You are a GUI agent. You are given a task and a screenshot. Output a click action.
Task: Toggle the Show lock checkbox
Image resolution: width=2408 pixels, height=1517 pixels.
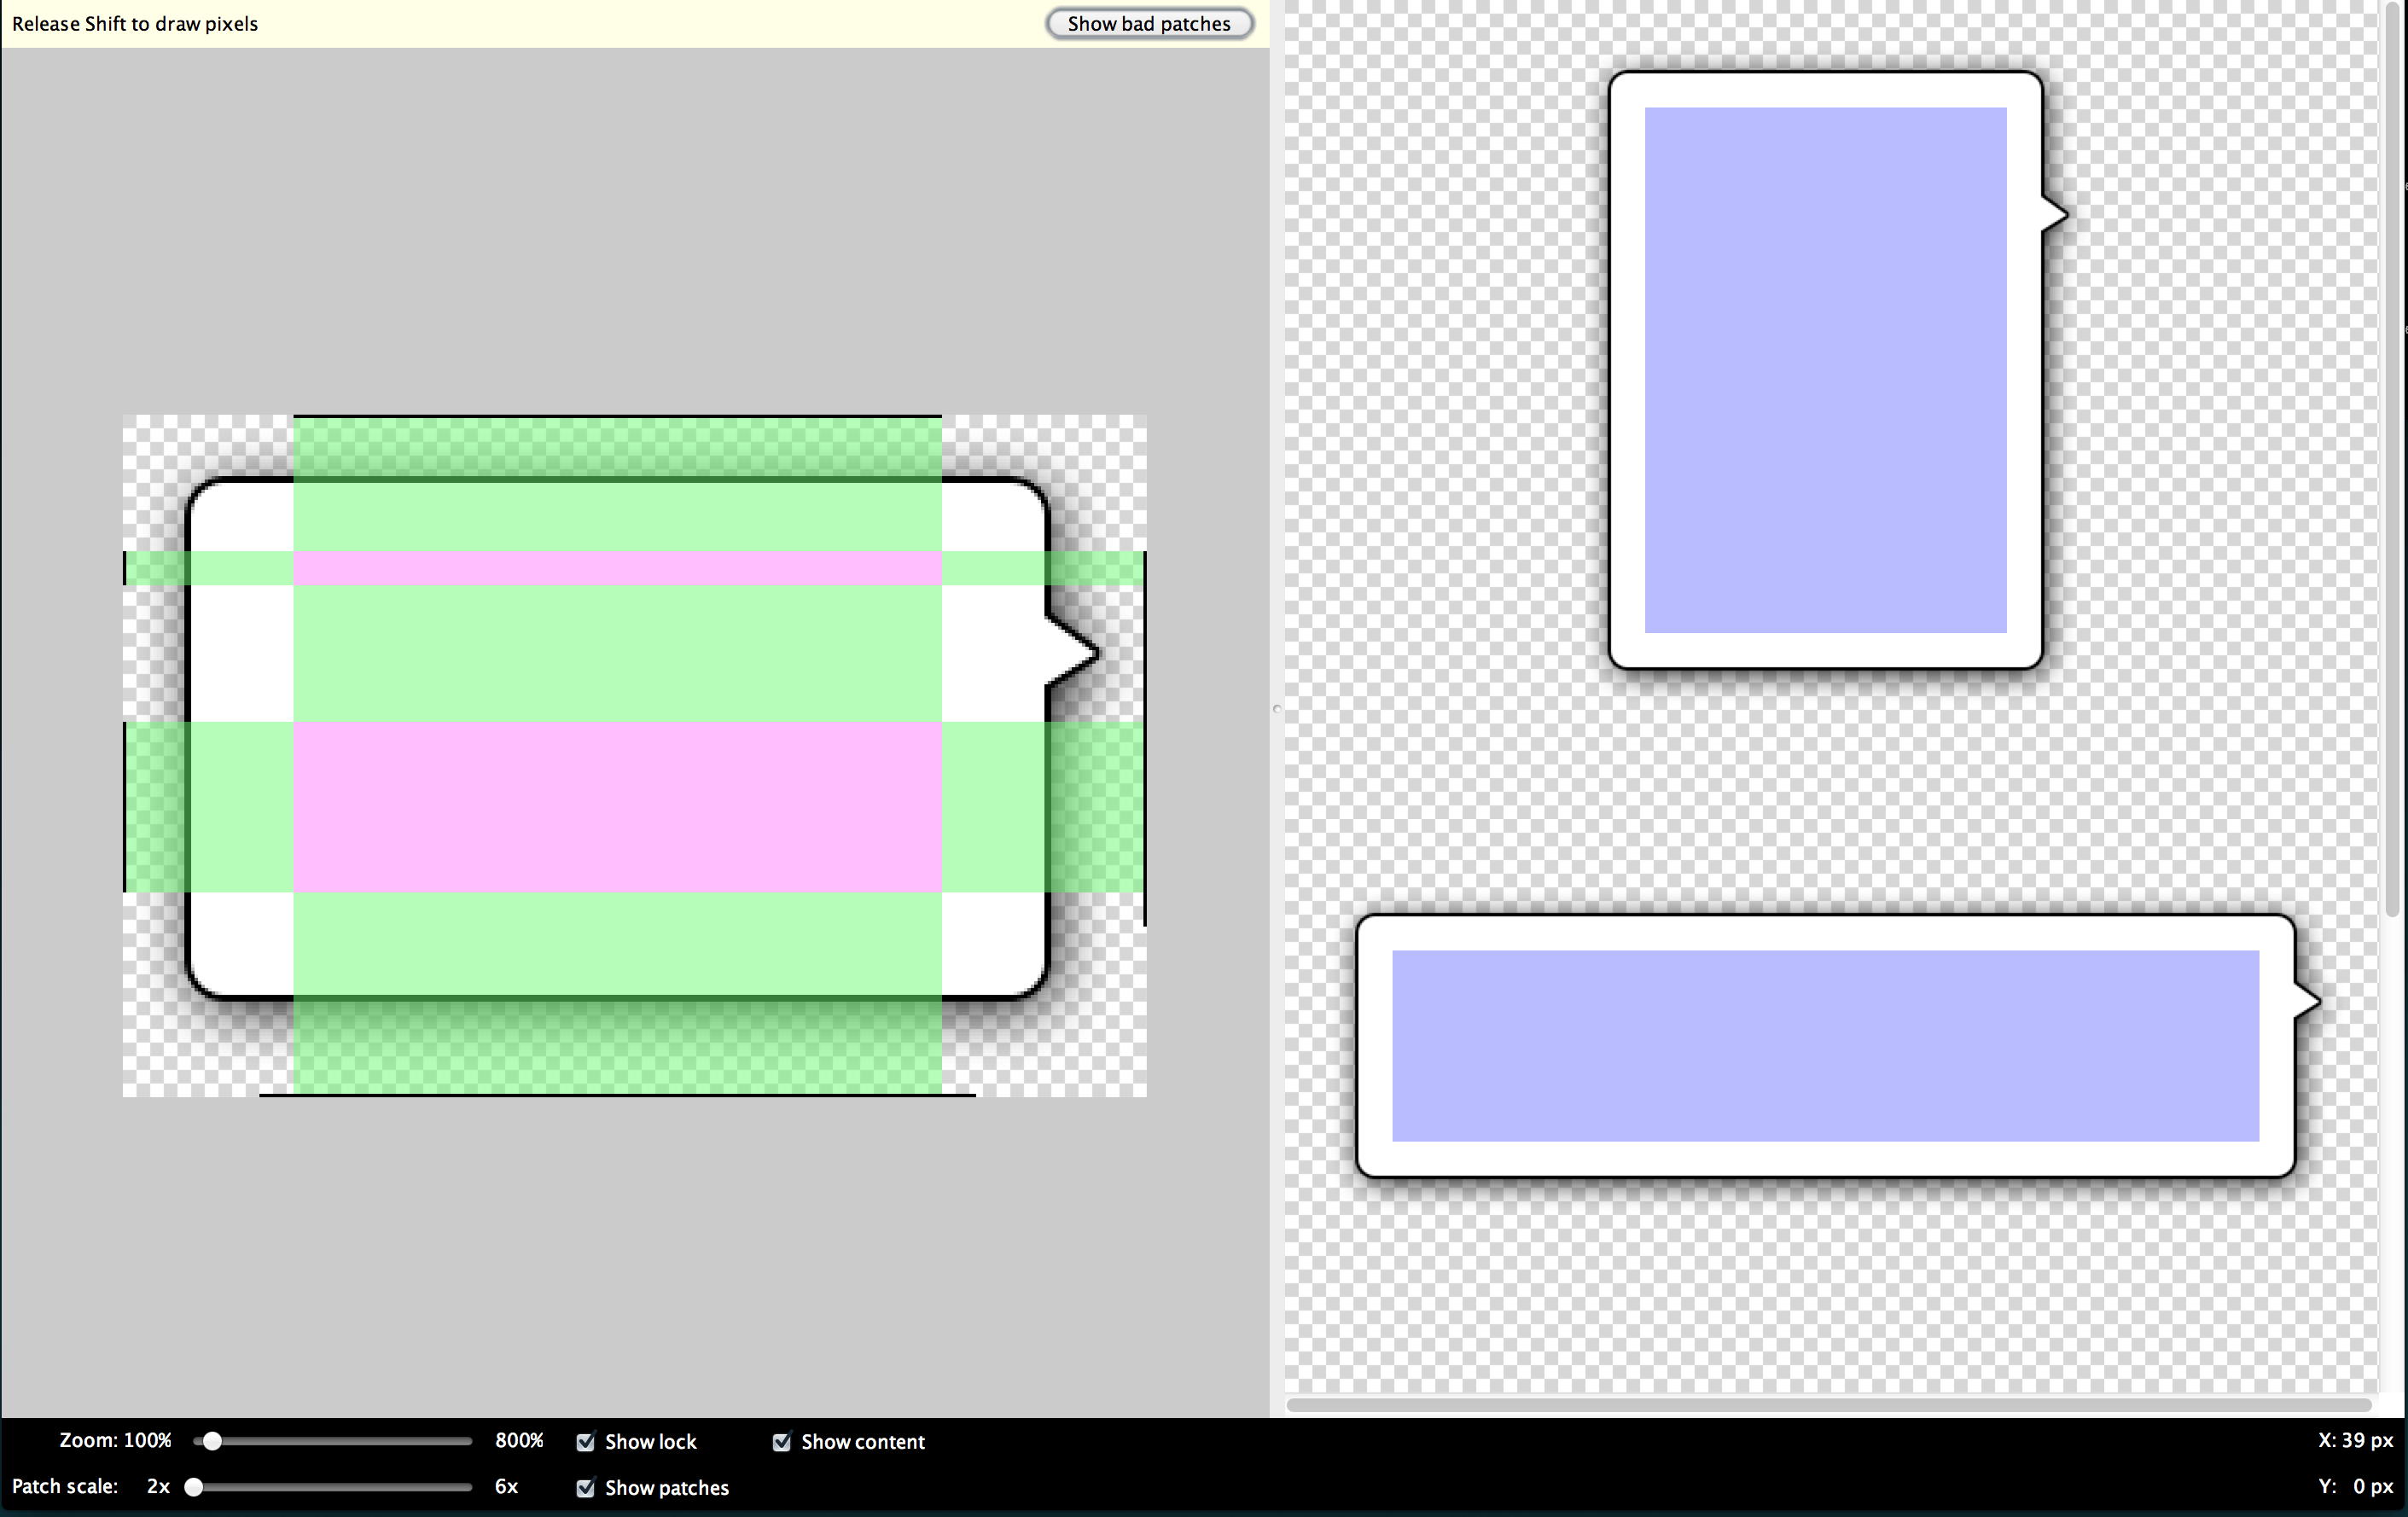click(586, 1441)
